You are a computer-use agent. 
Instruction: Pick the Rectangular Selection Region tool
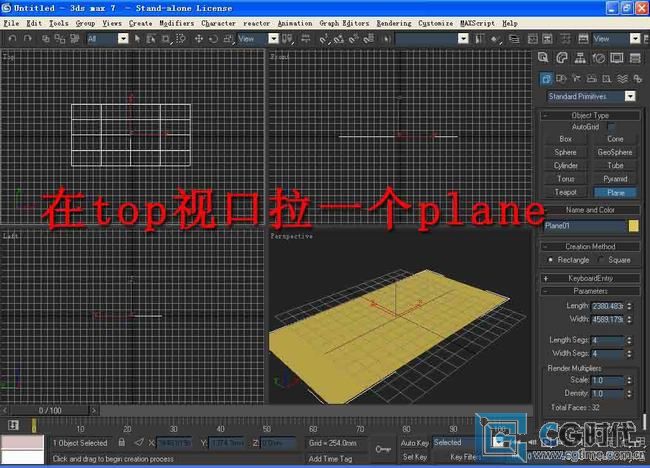click(x=166, y=39)
